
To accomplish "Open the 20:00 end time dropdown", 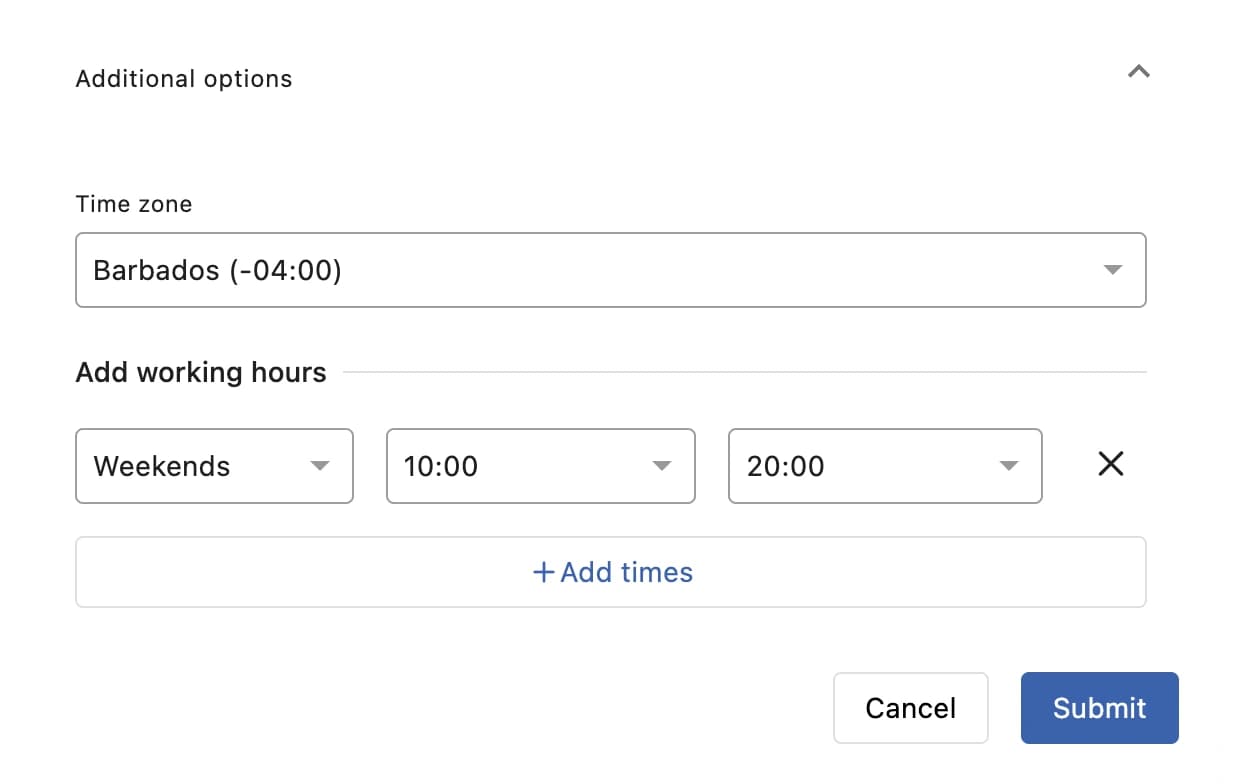I will coord(885,465).
